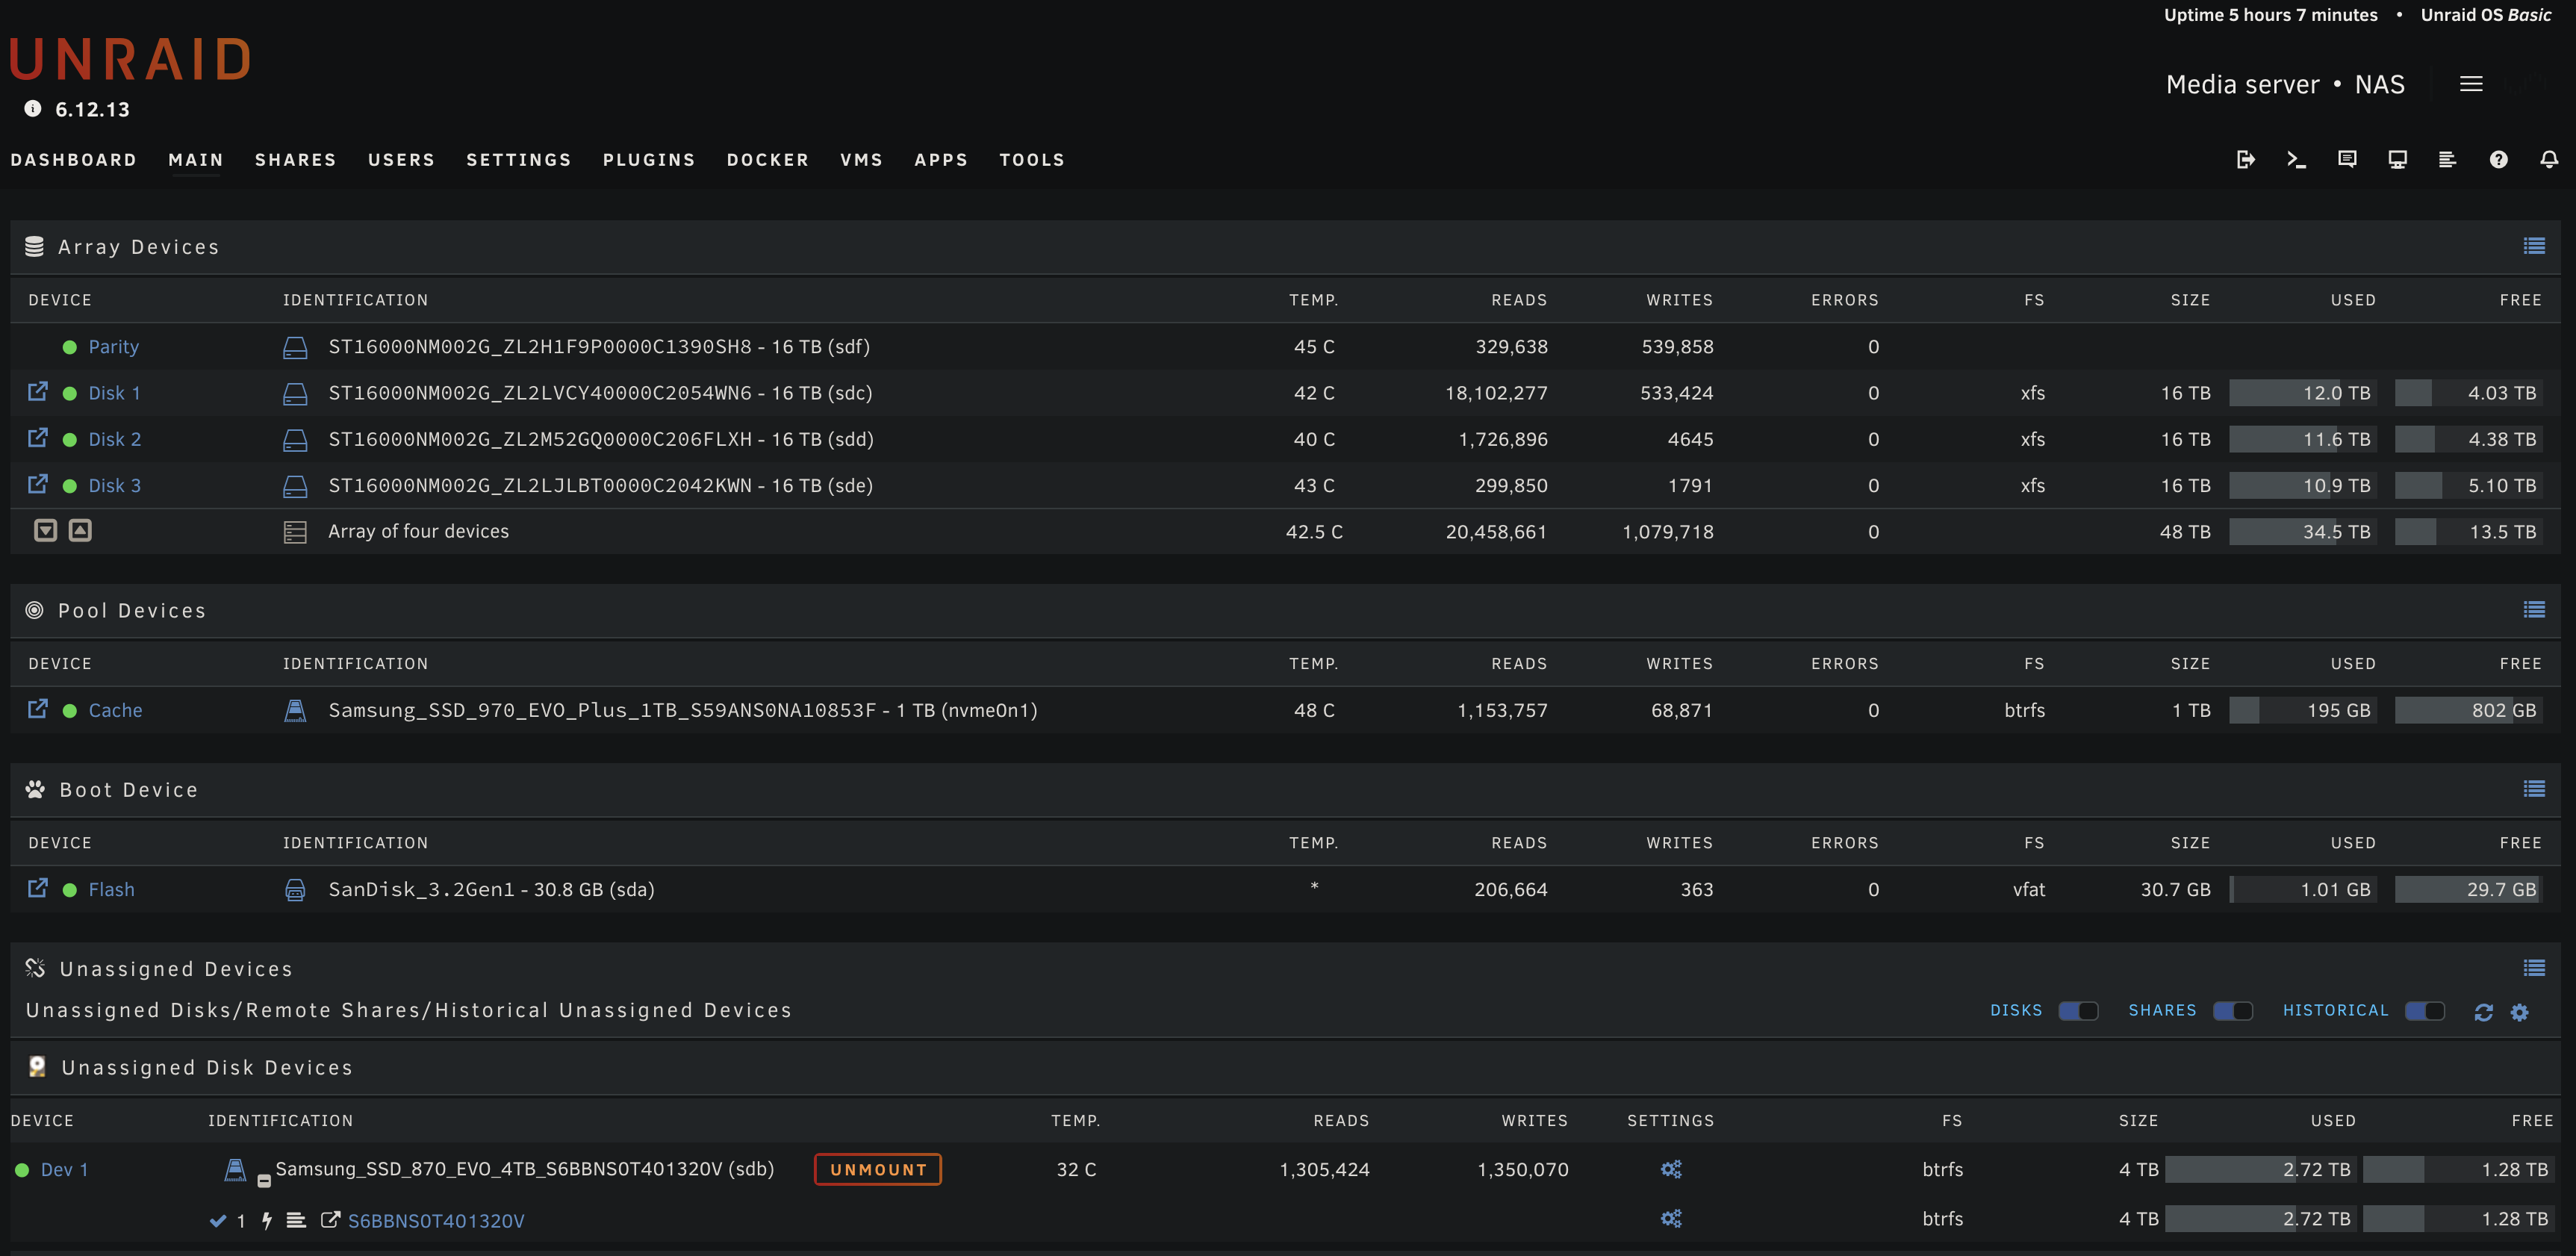This screenshot has height=1256, width=2576.
Task: Click the UNMOUNT button
Action: click(x=877, y=1169)
